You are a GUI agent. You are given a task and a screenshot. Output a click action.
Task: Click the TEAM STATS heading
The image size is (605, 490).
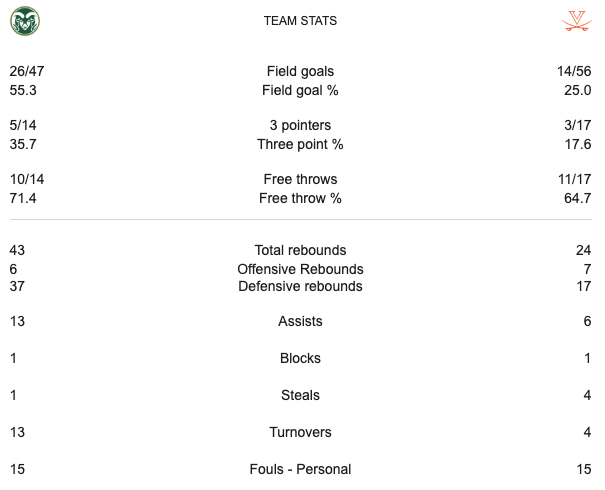[300, 21]
